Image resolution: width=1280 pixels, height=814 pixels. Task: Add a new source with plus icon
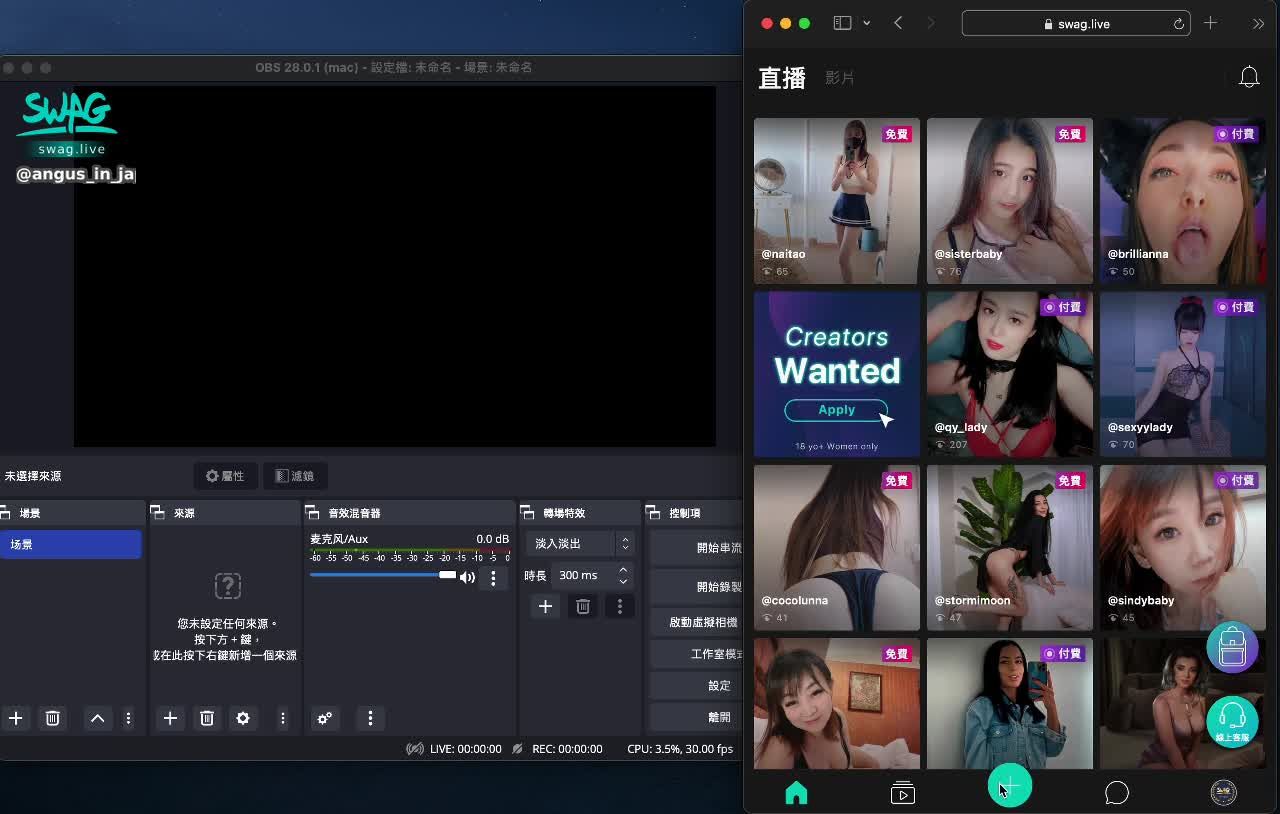[x=170, y=718]
